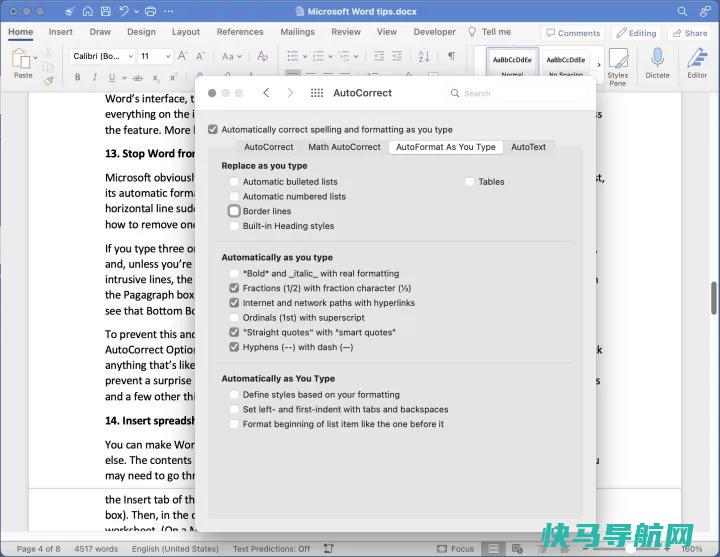Uncheck Internet and network paths with hyperlinks

pyautogui.click(x=234, y=303)
